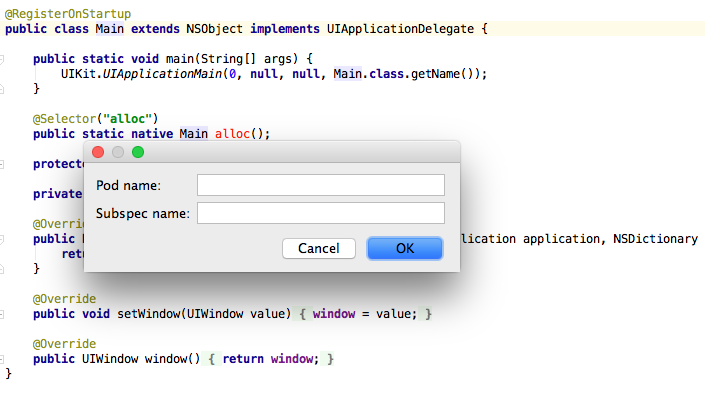Click the 'Subspec name:' label
Image resolution: width=705 pixels, height=394 pixels.
click(x=143, y=213)
